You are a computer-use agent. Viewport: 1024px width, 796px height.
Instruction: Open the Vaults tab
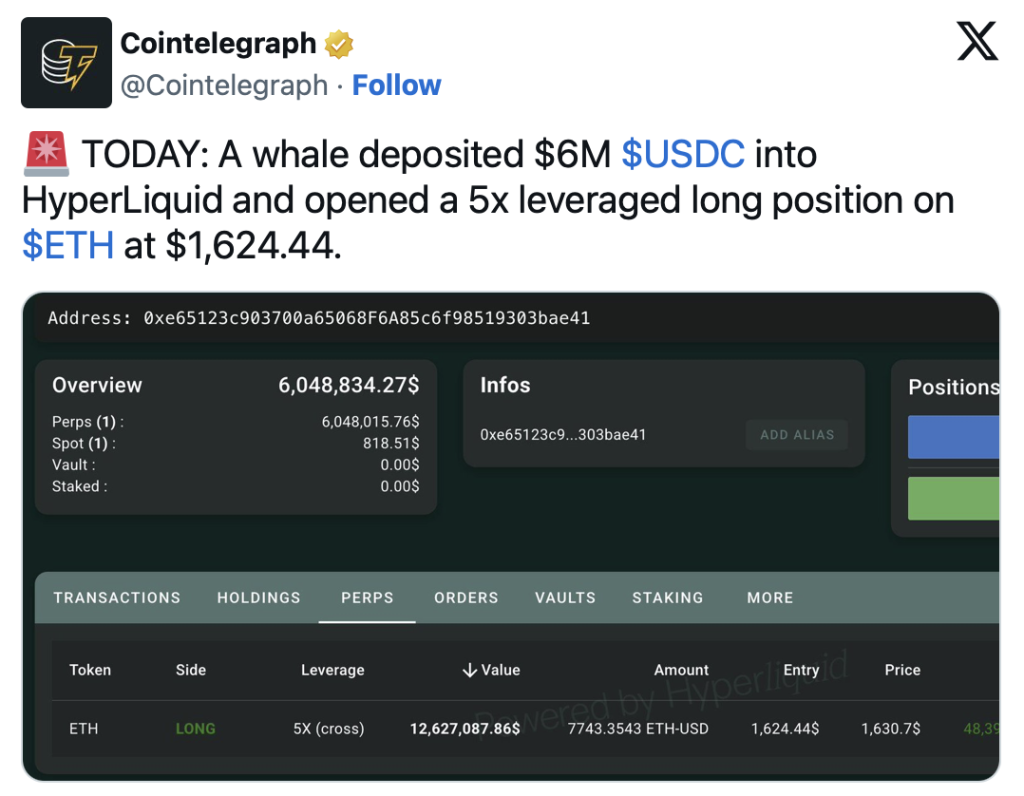point(565,597)
